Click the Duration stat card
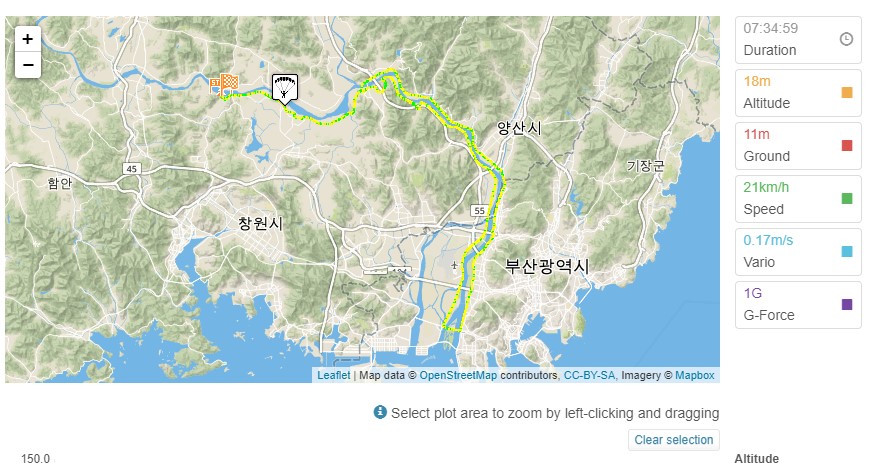The height and width of the screenshot is (463, 870). pyautogui.click(x=798, y=39)
